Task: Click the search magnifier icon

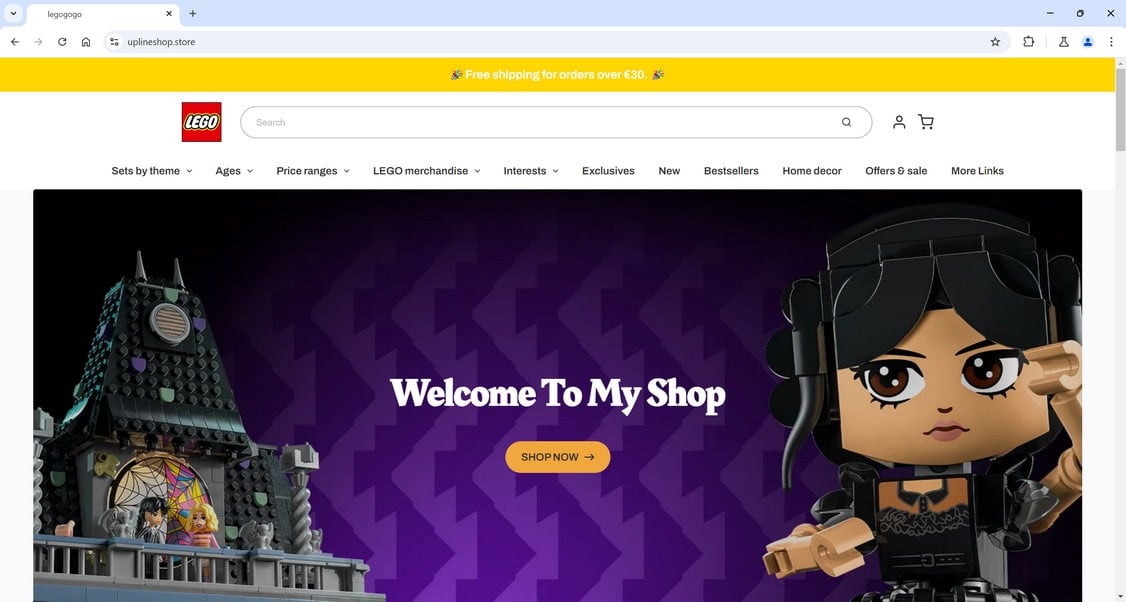Action: (846, 122)
